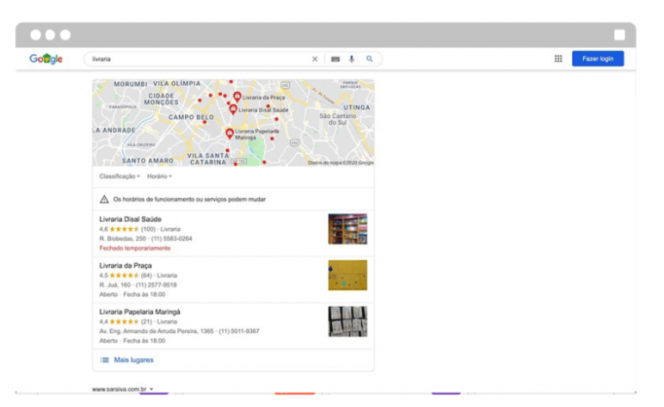Click the Livraria da Praça map pin

(x=237, y=97)
